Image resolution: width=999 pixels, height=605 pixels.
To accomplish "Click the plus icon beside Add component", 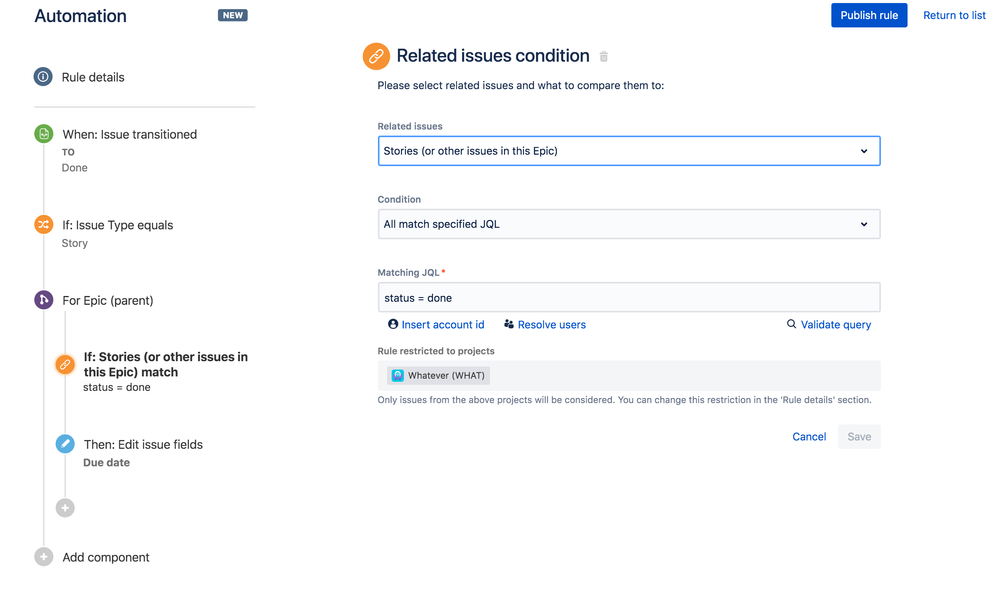I will (43, 557).
